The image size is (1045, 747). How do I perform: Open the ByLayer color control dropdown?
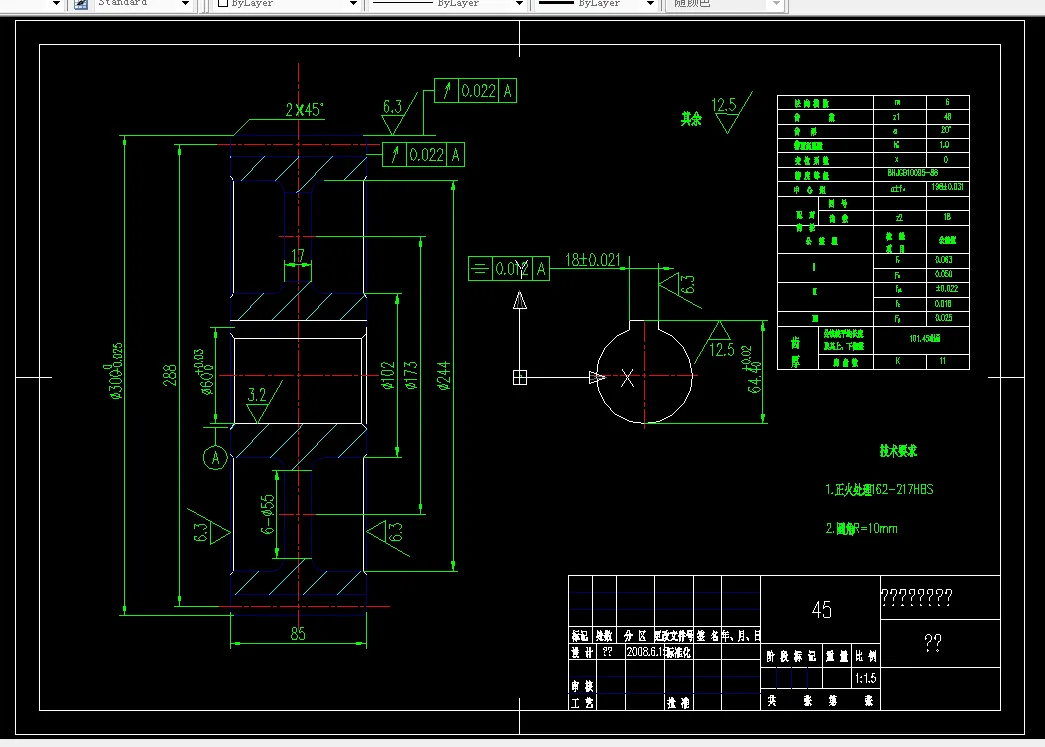tap(353, 4)
